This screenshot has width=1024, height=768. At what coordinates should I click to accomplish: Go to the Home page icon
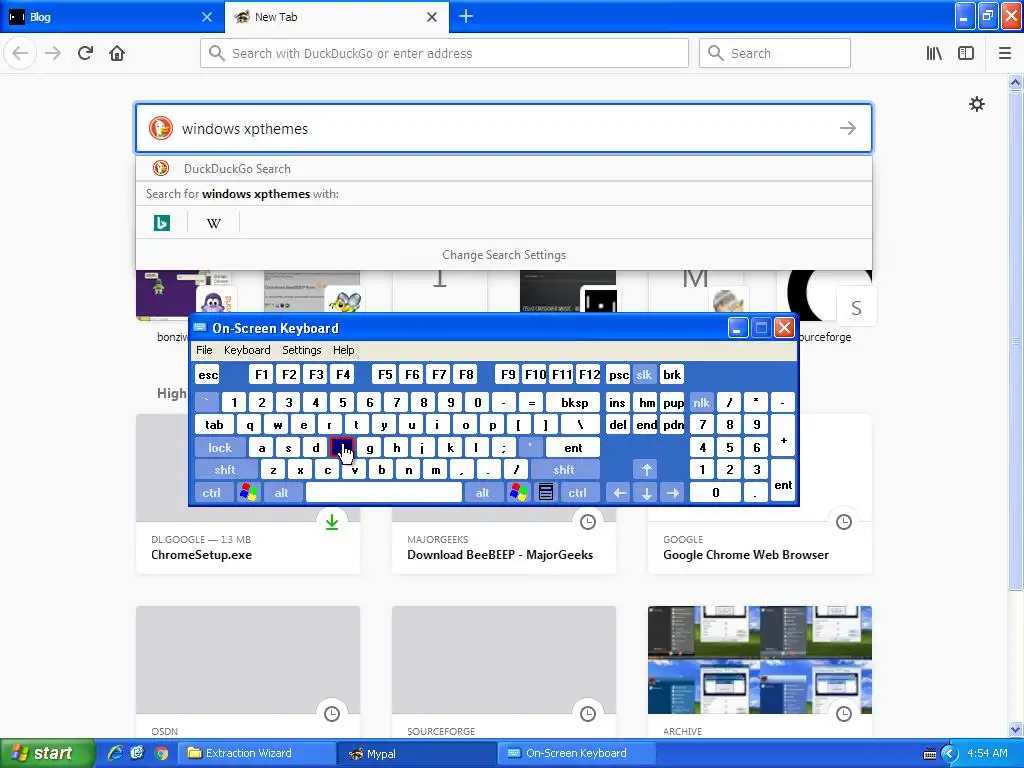tap(117, 53)
